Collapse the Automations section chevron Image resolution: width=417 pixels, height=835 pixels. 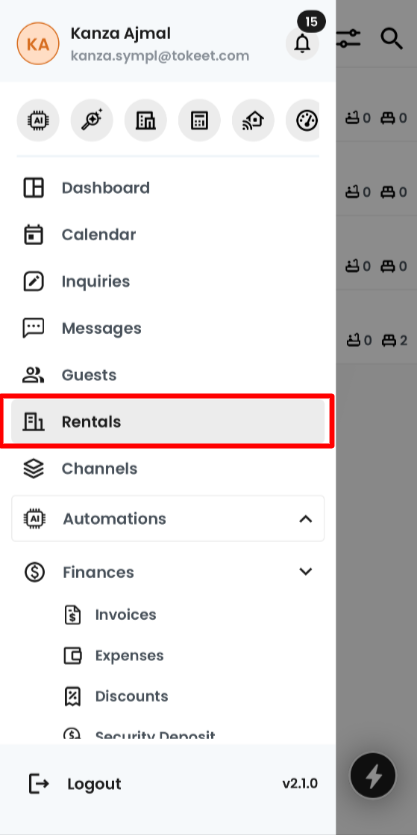pyautogui.click(x=305, y=519)
